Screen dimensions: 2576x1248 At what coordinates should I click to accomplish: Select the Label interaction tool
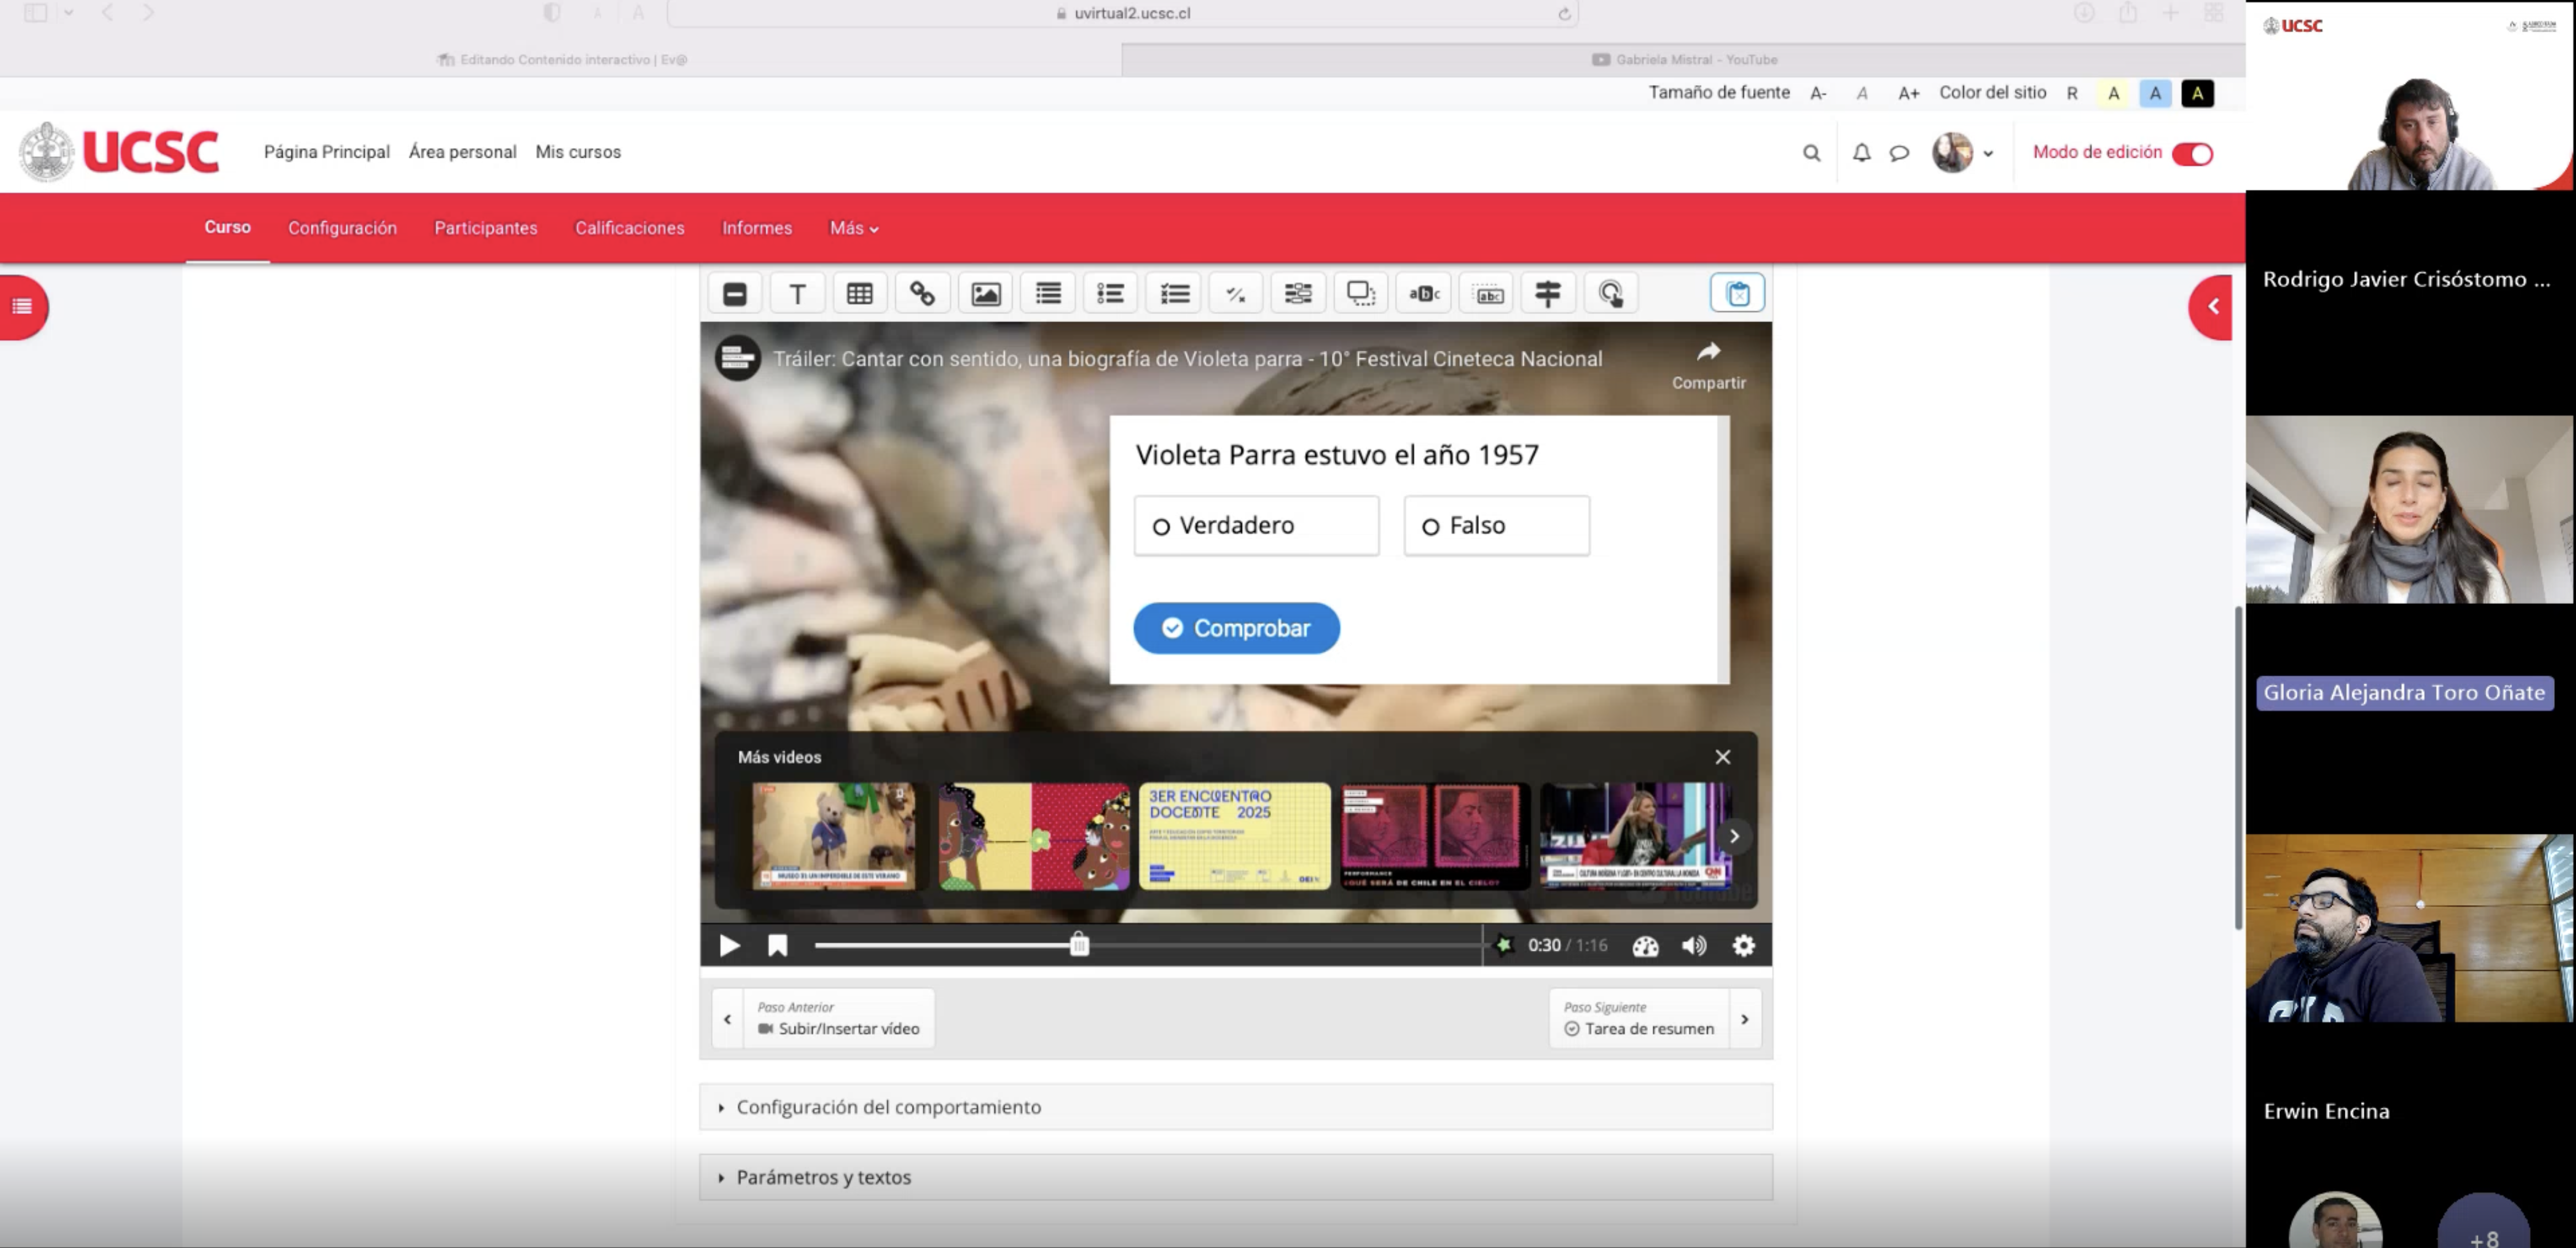tap(735, 294)
